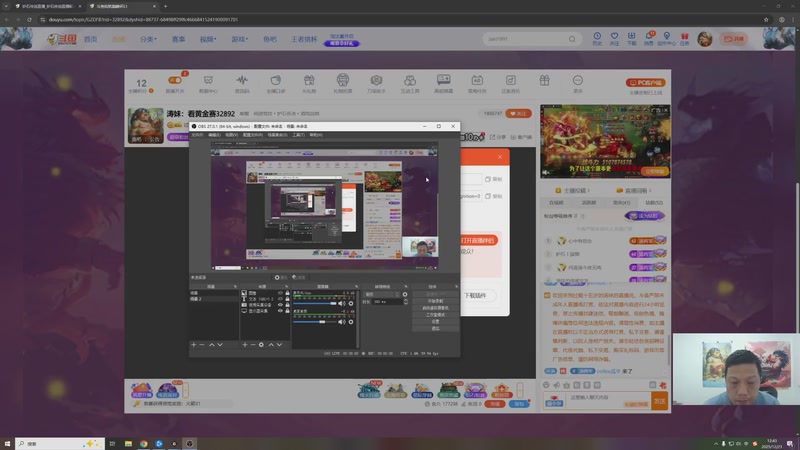This screenshot has width=800, height=450.
Task: Click the orange Follow heart button
Action: click(x=518, y=113)
